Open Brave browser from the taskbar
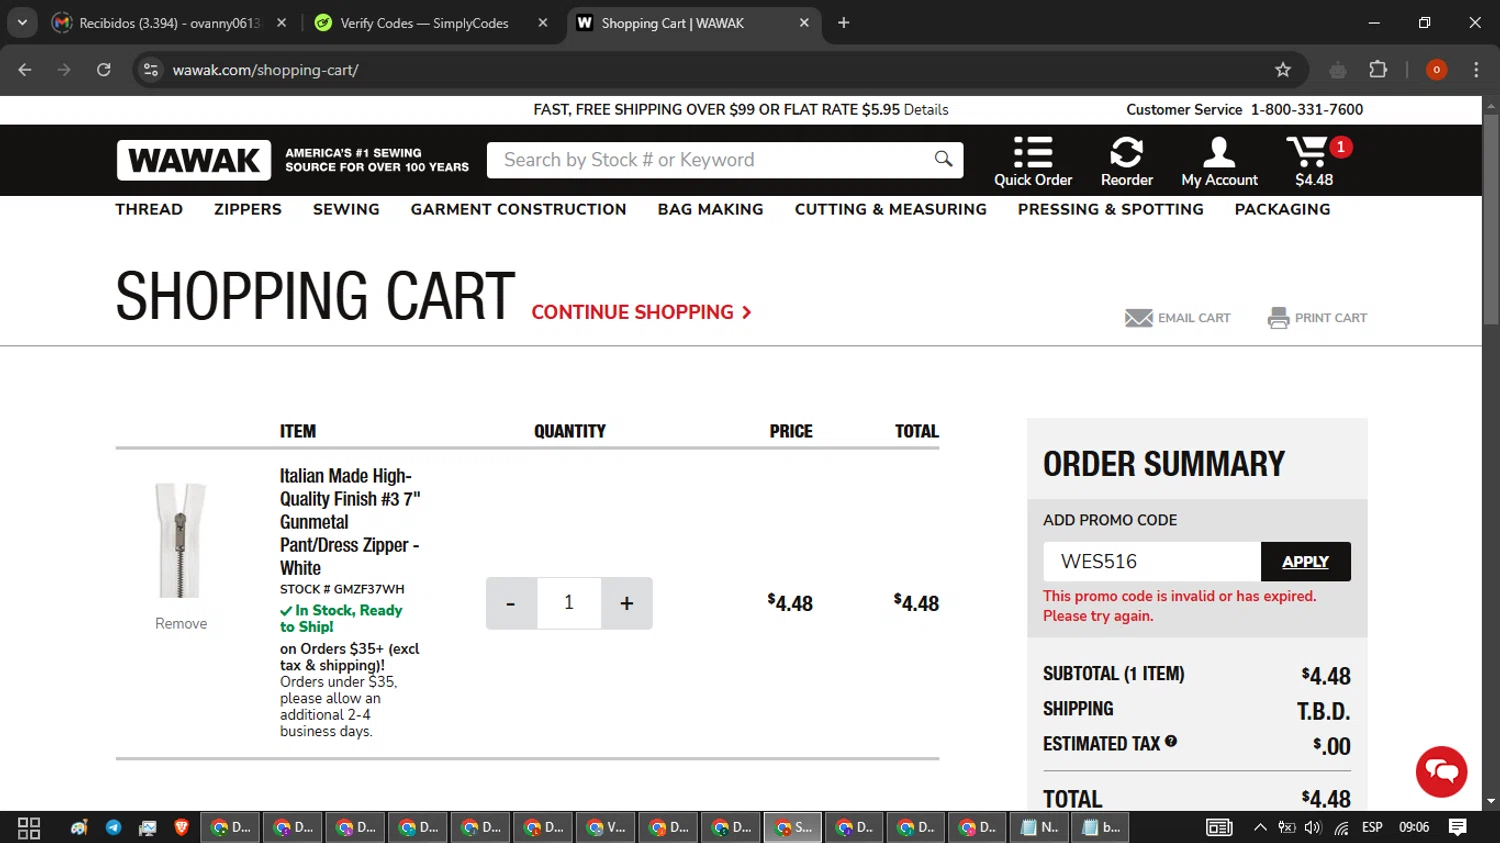1500x843 pixels. pos(181,827)
